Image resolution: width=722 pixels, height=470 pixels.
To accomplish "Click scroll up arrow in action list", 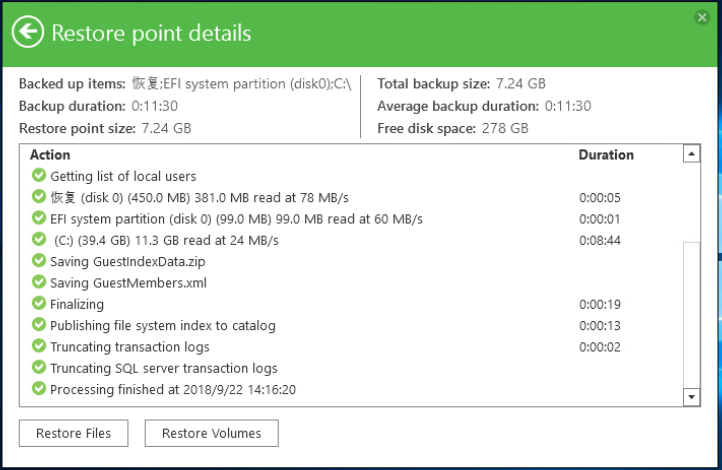I will pos(692,154).
